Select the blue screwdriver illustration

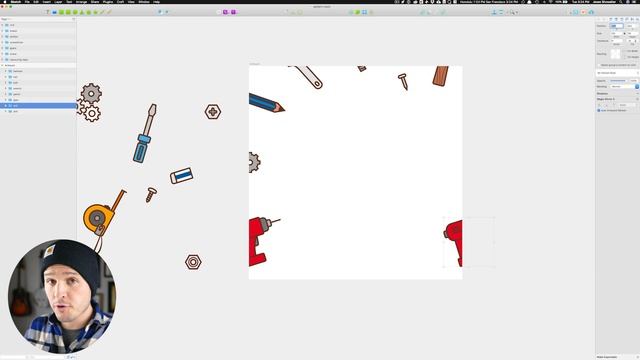click(144, 133)
